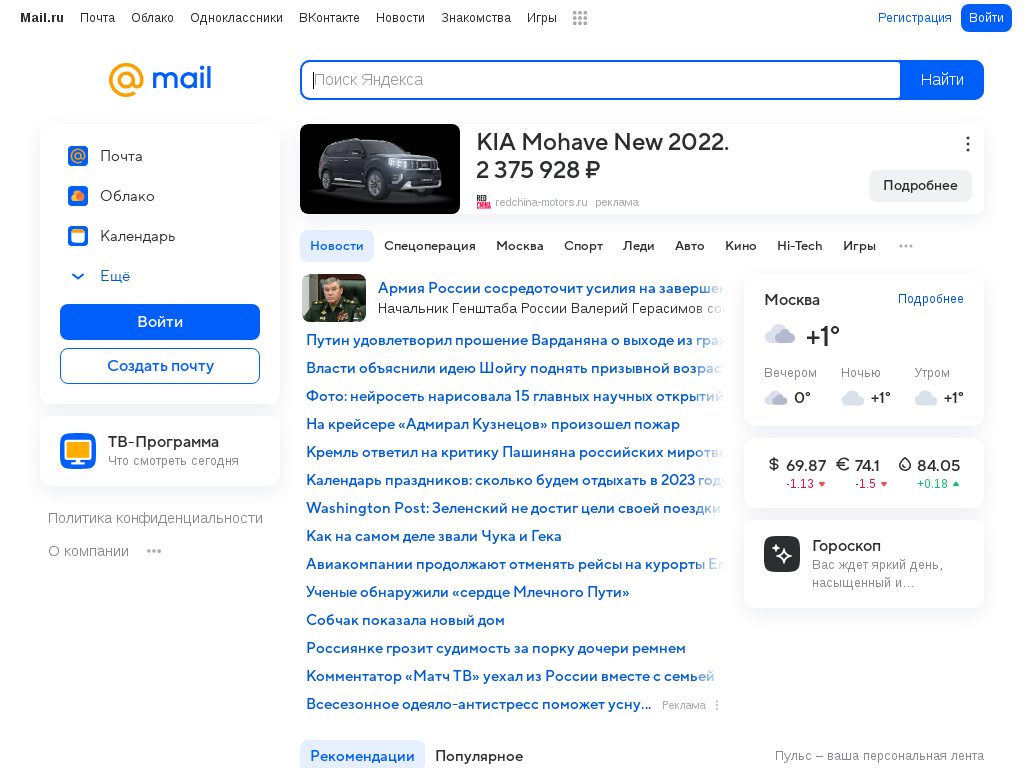
Task: Click Подробнее button on the KIA ad
Action: (x=920, y=185)
